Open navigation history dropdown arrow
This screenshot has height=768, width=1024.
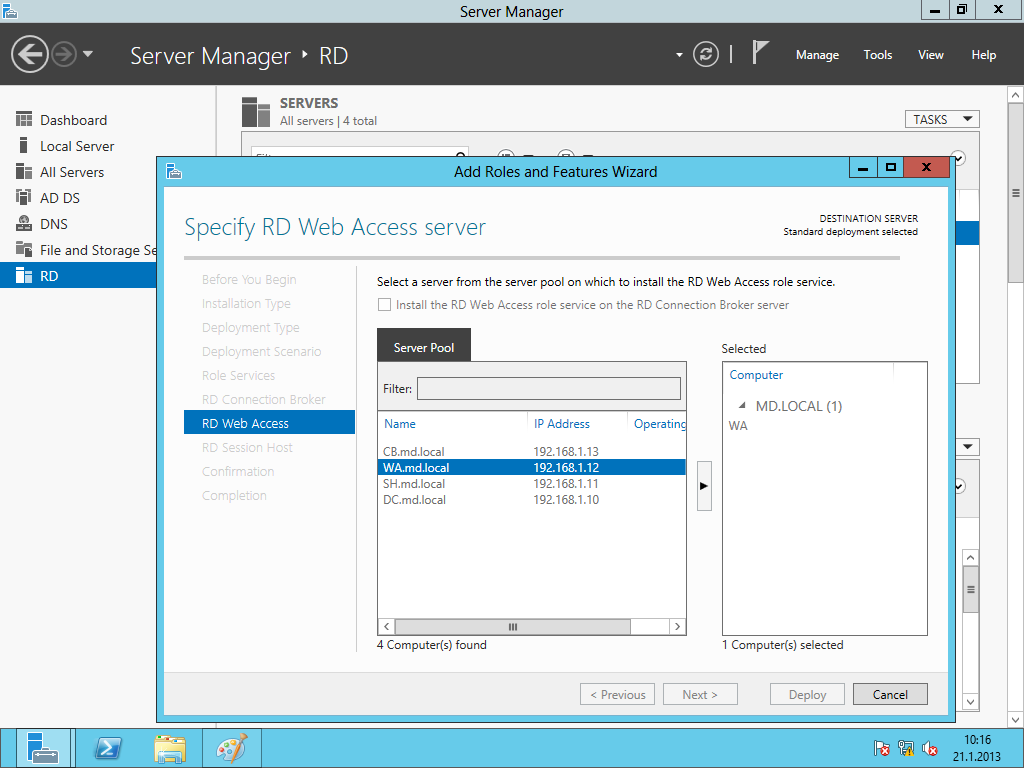(x=88, y=54)
